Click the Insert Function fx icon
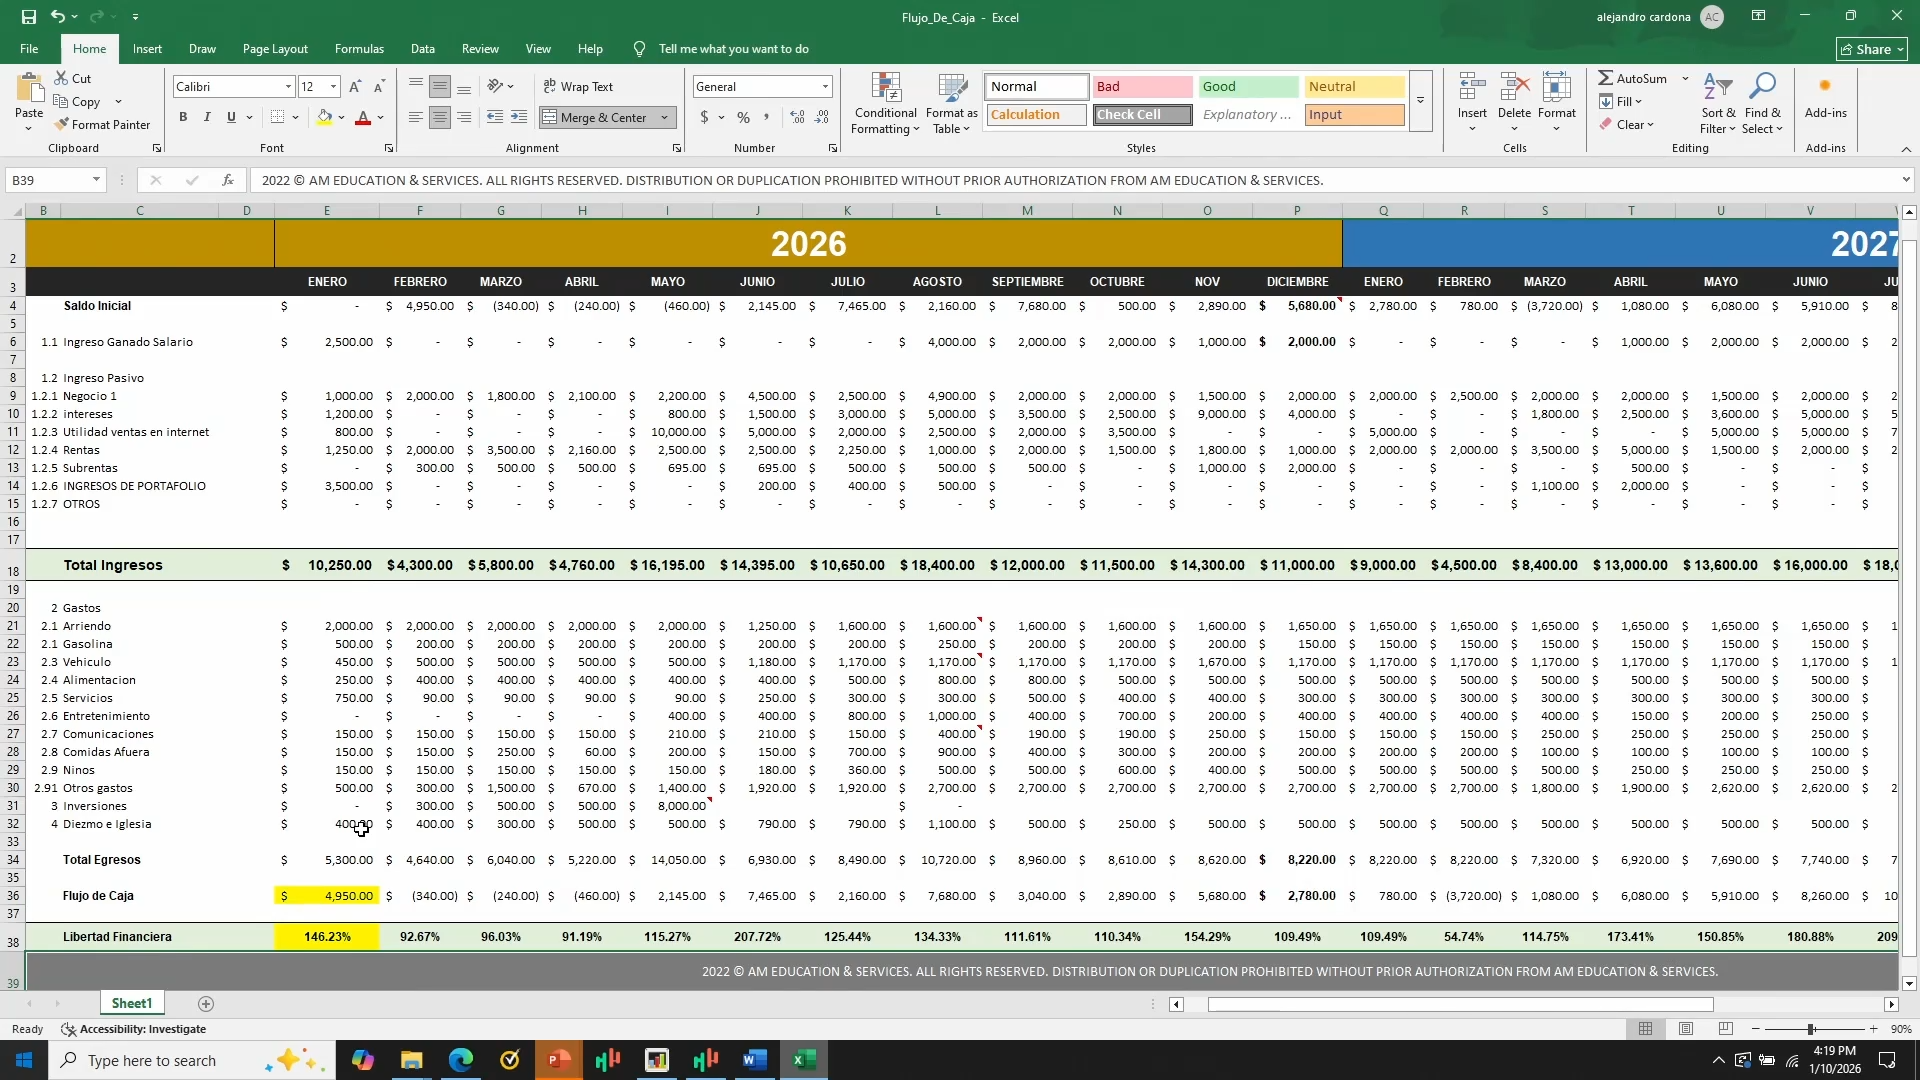The height and width of the screenshot is (1080, 1920). pyautogui.click(x=228, y=181)
